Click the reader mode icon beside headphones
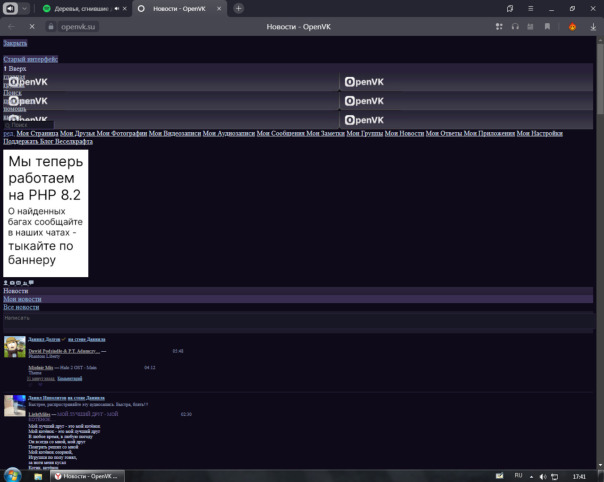The height and width of the screenshot is (482, 604). [x=530, y=27]
